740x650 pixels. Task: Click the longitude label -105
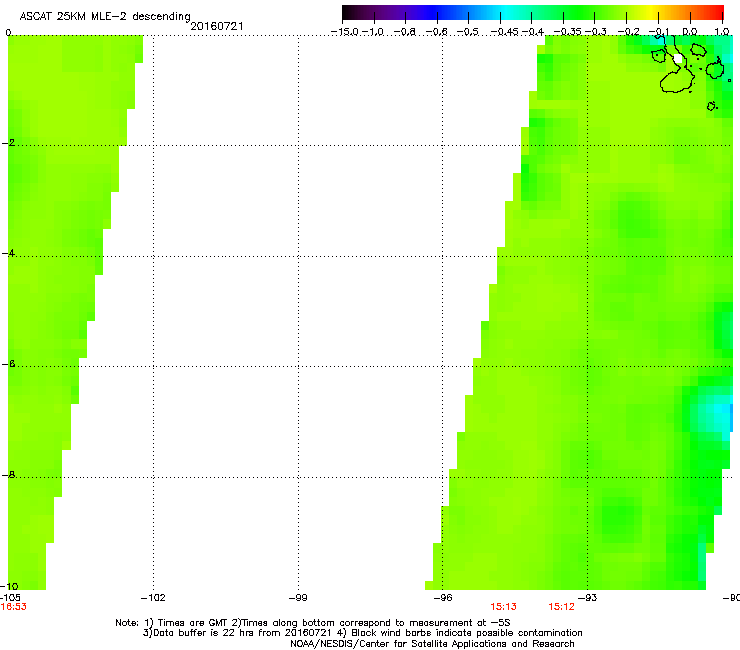click(10, 598)
